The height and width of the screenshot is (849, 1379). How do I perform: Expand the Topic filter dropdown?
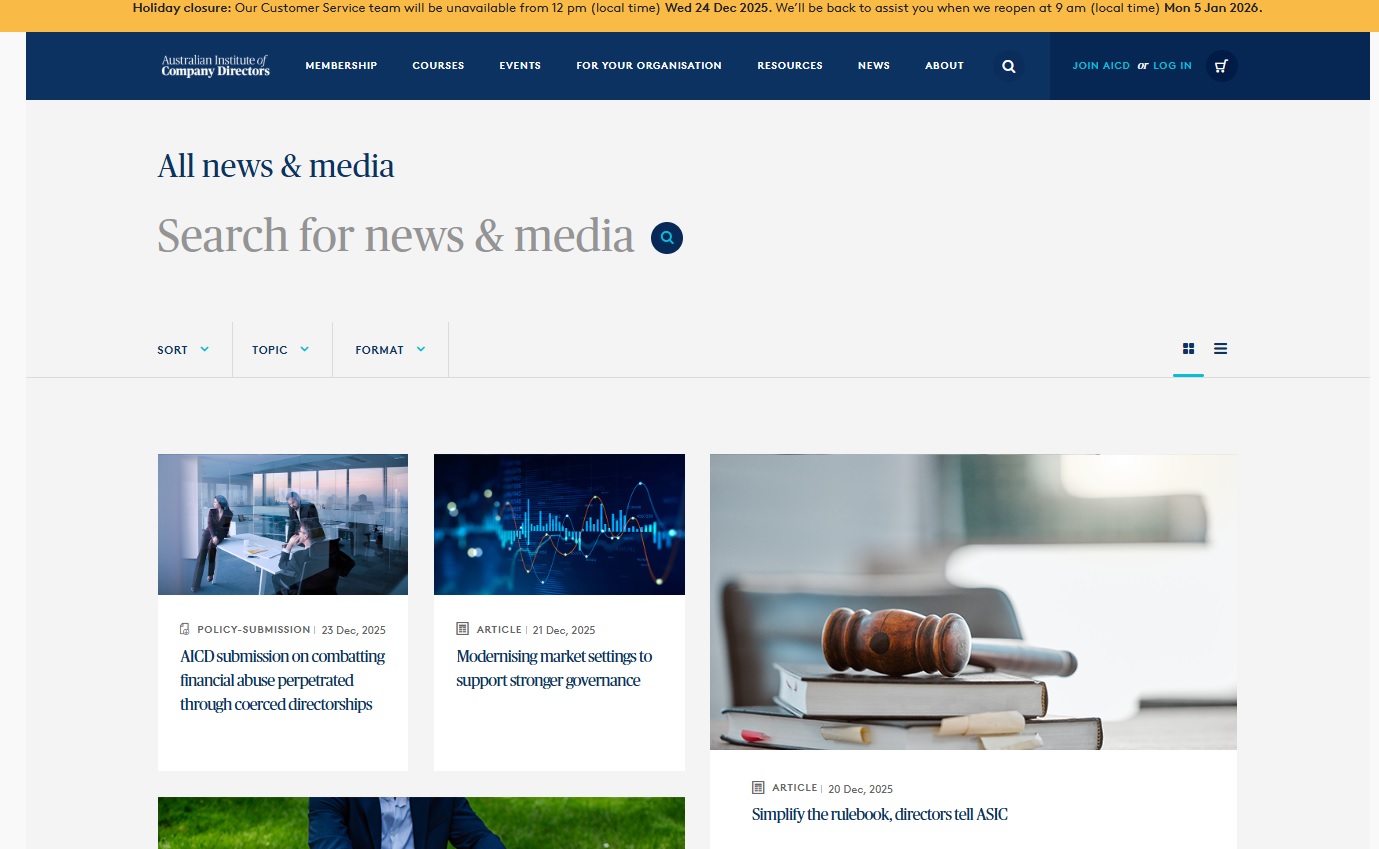(281, 350)
